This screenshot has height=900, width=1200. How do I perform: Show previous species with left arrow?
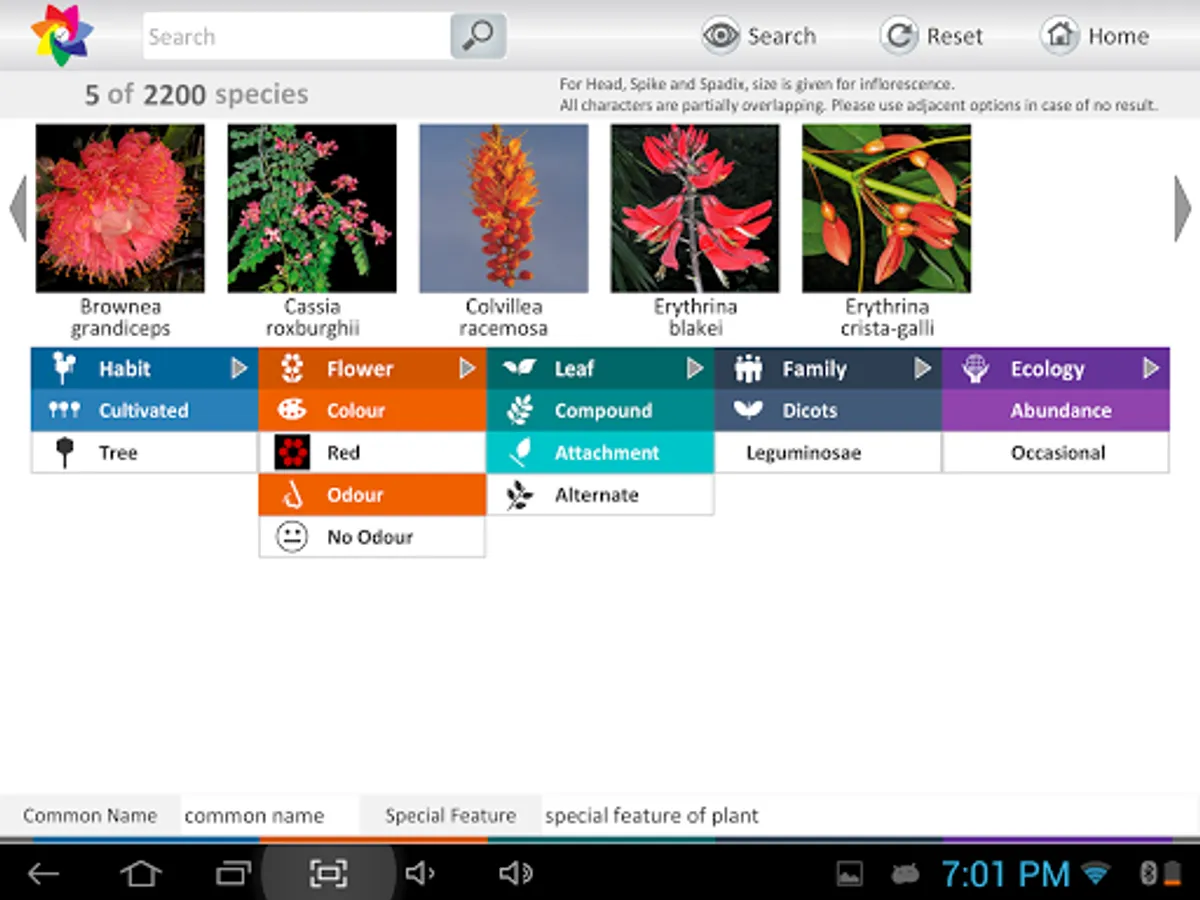[17, 208]
